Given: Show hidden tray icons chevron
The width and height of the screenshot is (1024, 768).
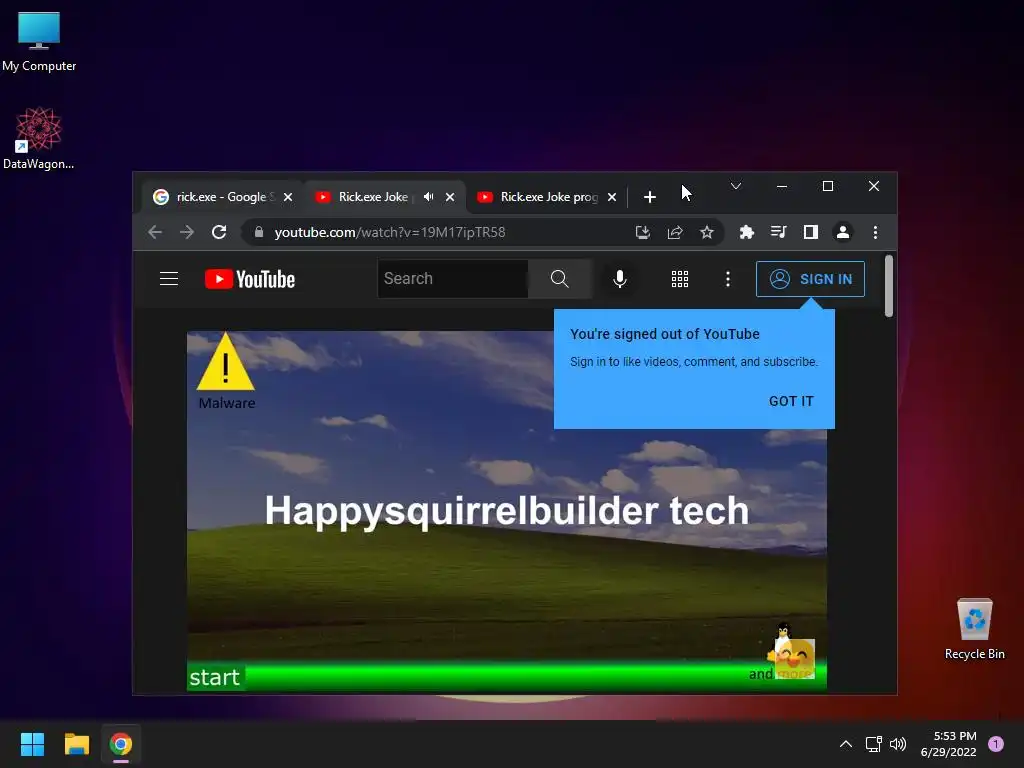Looking at the screenshot, I should click(x=845, y=744).
